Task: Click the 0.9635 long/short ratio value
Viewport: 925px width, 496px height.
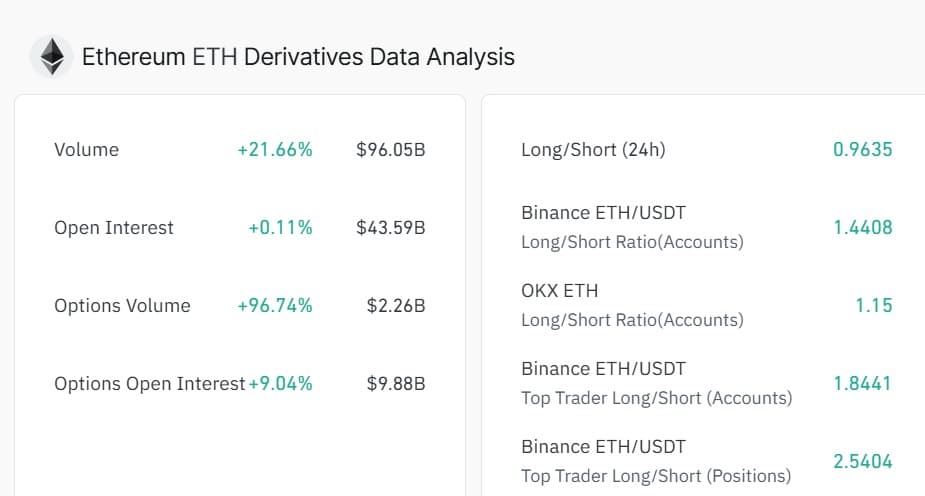Action: coord(863,150)
